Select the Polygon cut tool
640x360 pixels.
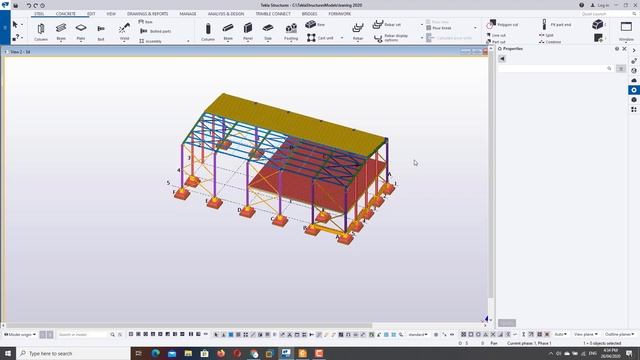[502, 24]
